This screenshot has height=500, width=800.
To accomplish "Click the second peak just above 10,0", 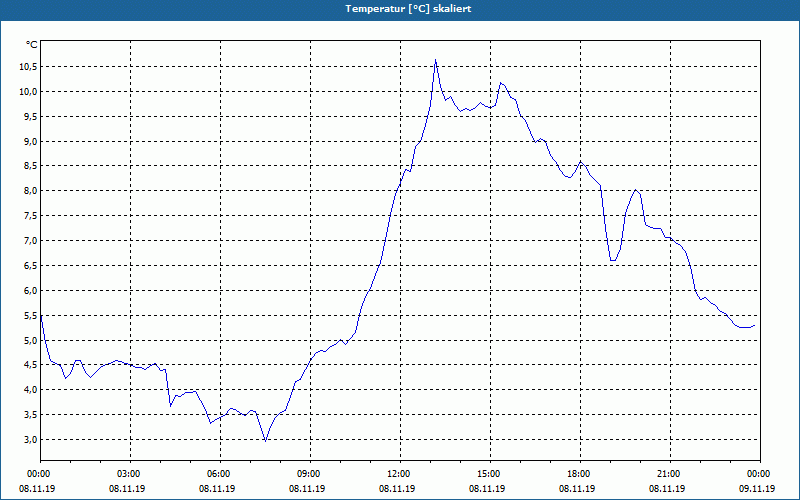I will pos(501,83).
